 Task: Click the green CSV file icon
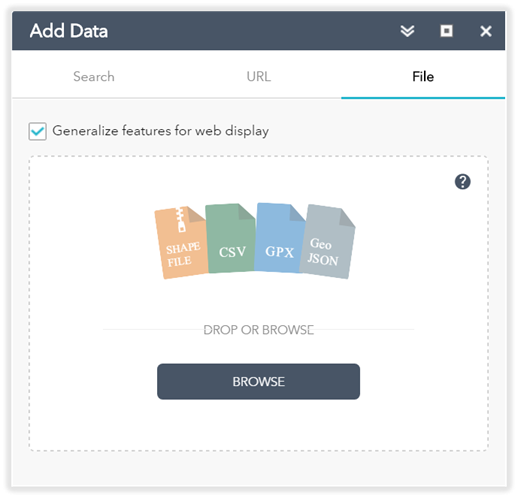point(231,238)
